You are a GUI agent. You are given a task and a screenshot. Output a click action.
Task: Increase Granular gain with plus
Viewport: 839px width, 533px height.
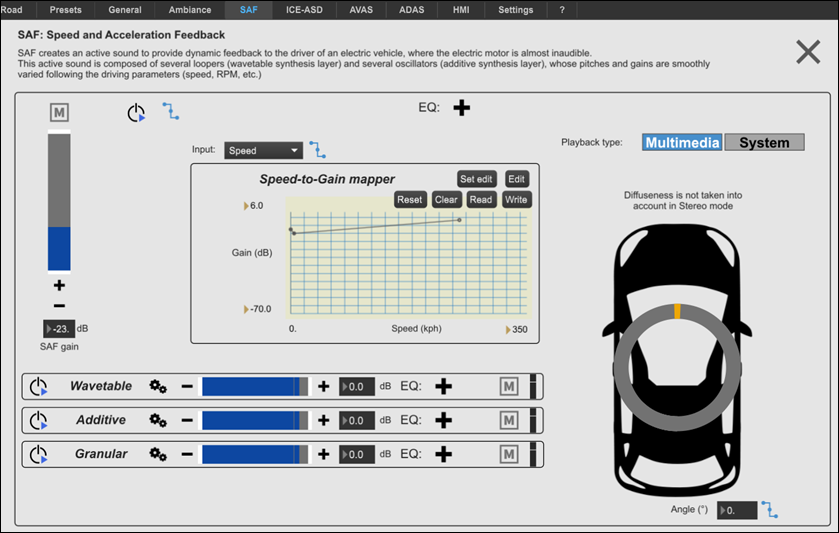click(324, 454)
